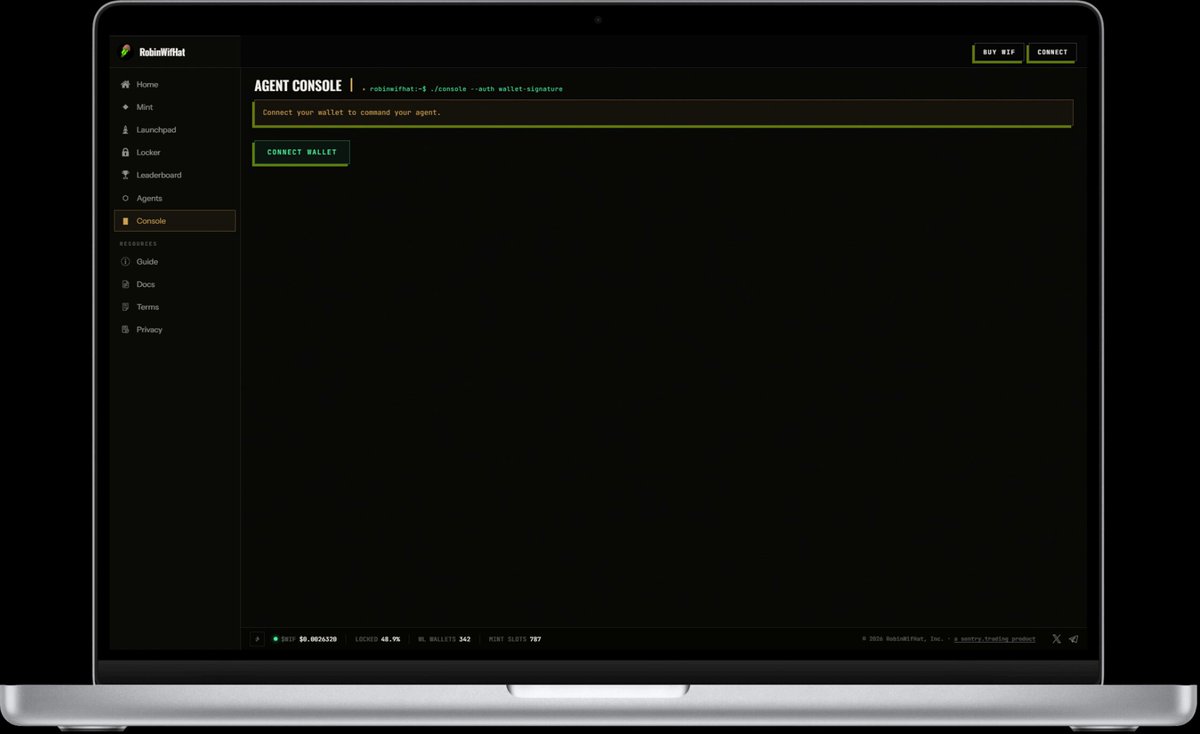The height and width of the screenshot is (734, 1200).
Task: Go to the Agents sidebar item
Action: click(175, 198)
